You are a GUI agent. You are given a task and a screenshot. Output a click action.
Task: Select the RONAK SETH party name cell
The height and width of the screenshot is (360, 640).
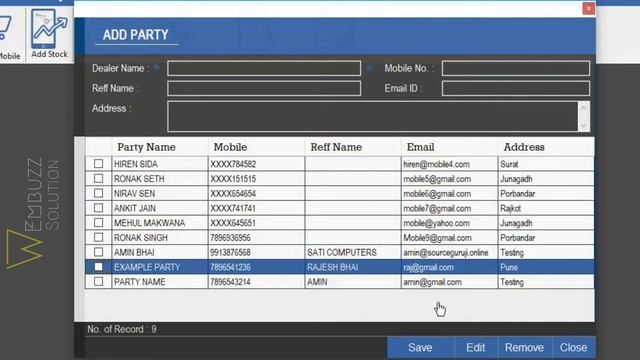point(160,179)
